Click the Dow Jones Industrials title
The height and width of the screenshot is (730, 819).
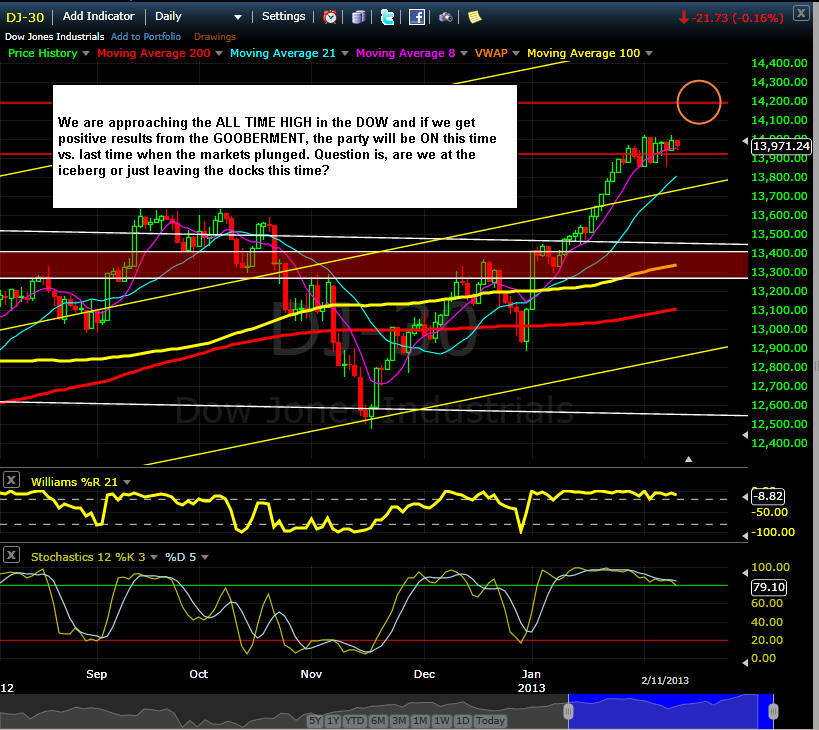coord(54,37)
